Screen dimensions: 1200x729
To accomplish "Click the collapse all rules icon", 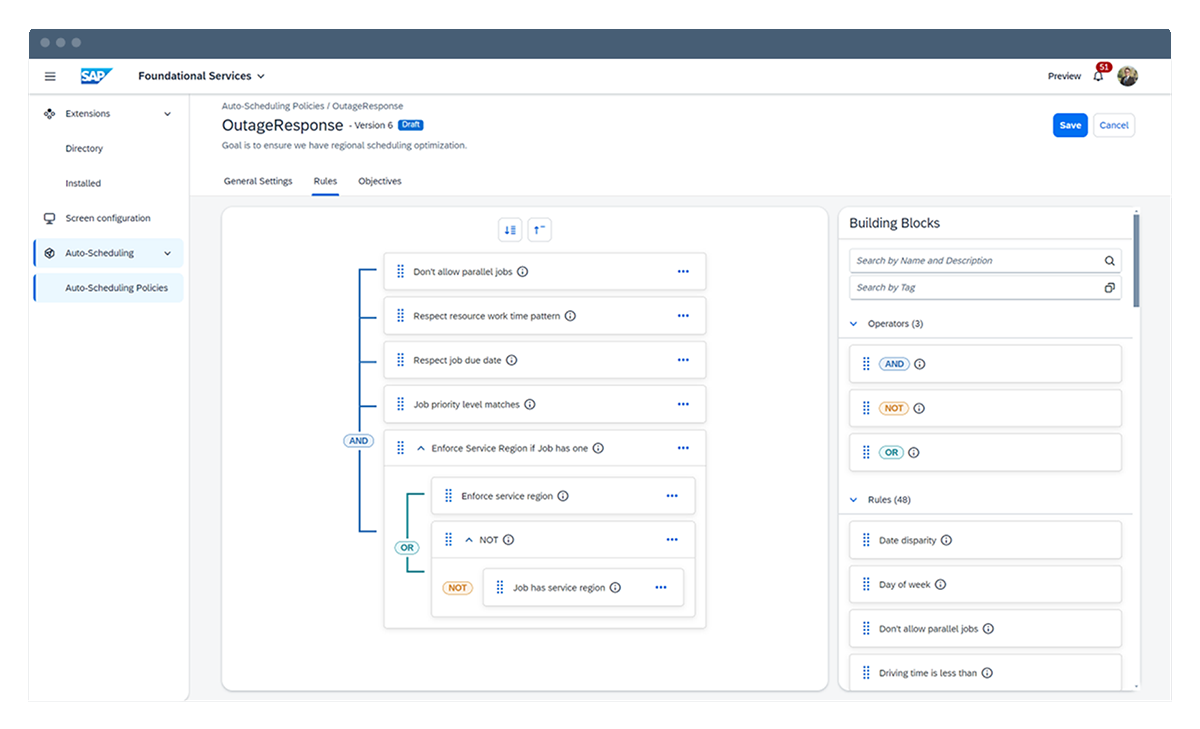I will [539, 230].
